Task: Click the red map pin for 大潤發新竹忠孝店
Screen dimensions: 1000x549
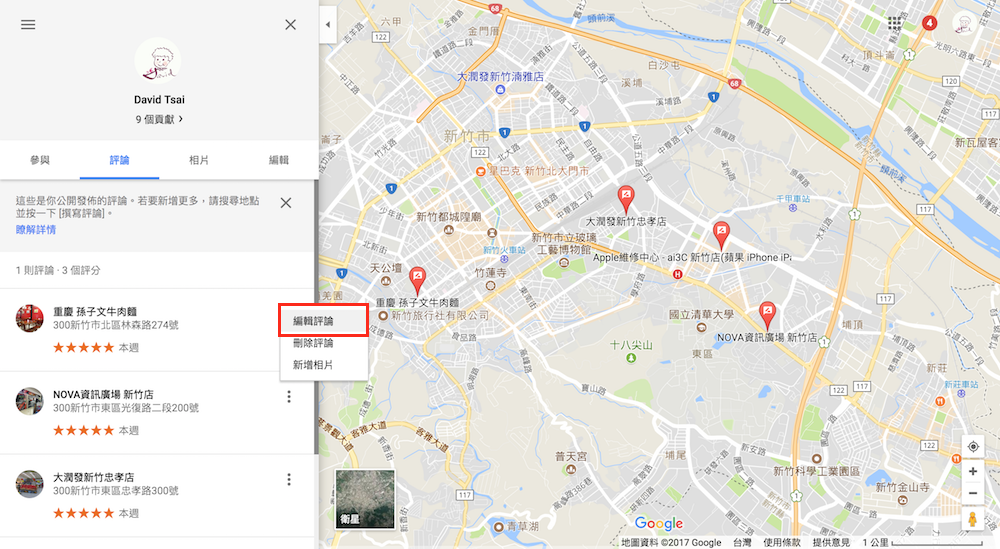Action: coord(626,199)
